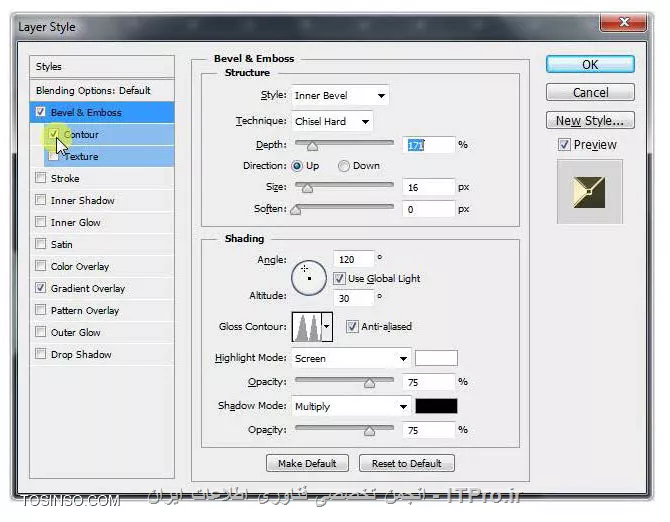The height and width of the screenshot is (522, 670).
Task: Enable the Outer Glow checkbox
Action: 41,332
